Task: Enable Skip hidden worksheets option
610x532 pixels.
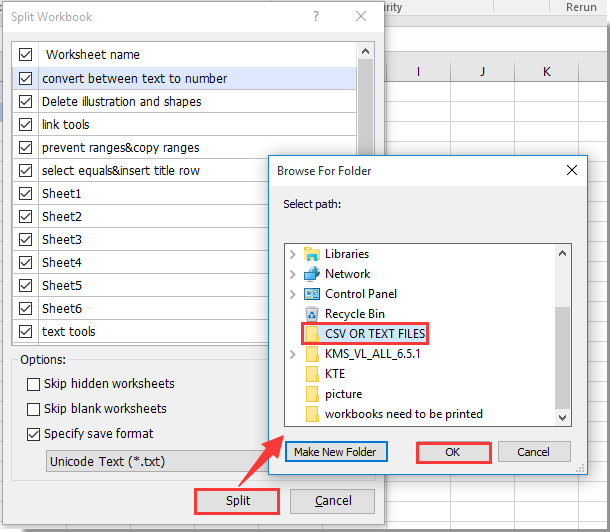Action: point(33,384)
